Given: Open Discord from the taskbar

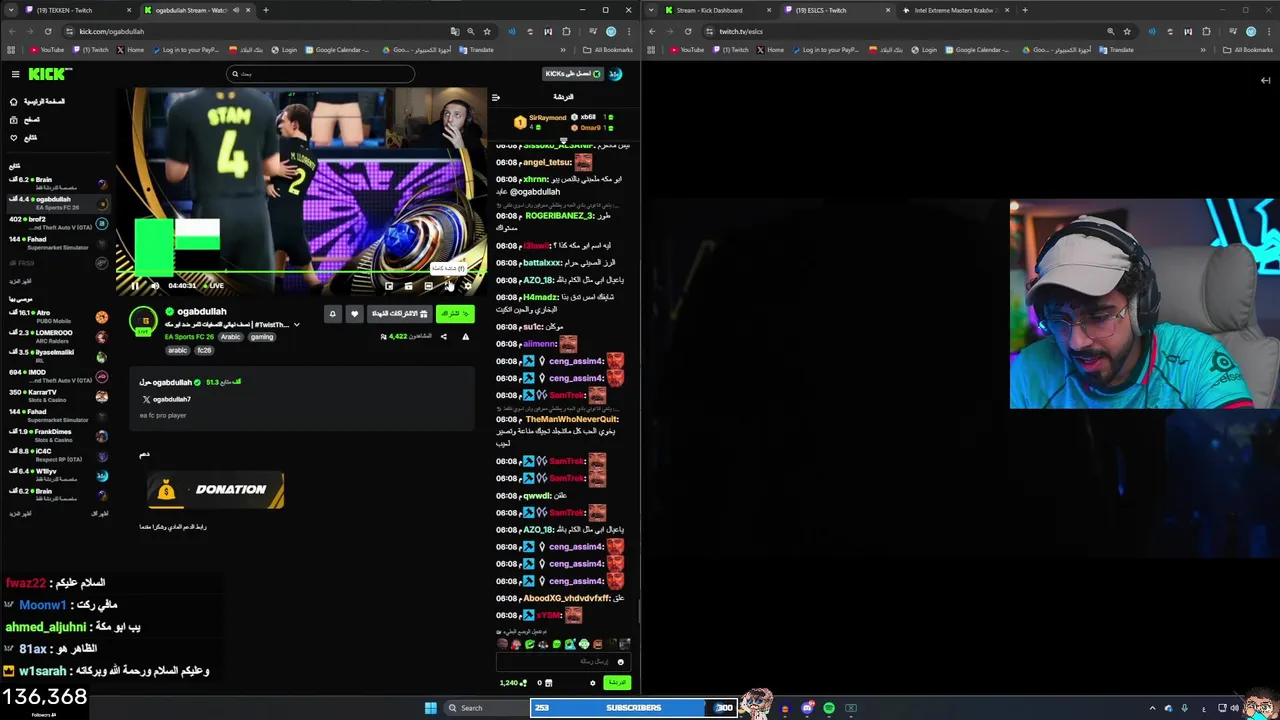Looking at the screenshot, I should point(807,708).
